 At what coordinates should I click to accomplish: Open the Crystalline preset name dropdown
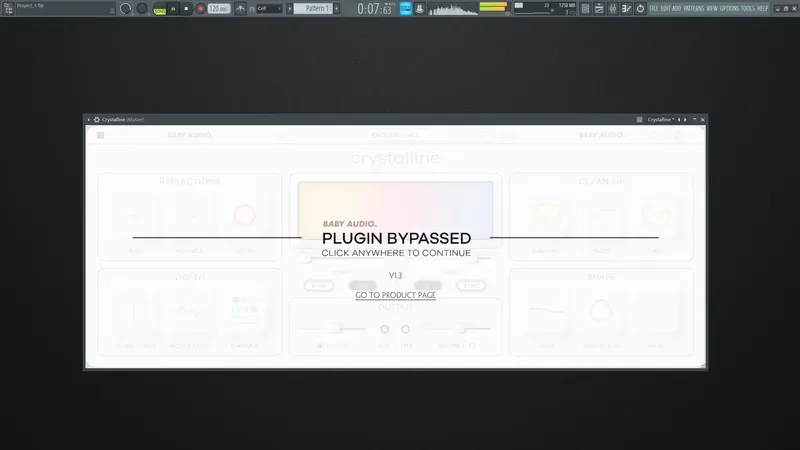coord(661,119)
